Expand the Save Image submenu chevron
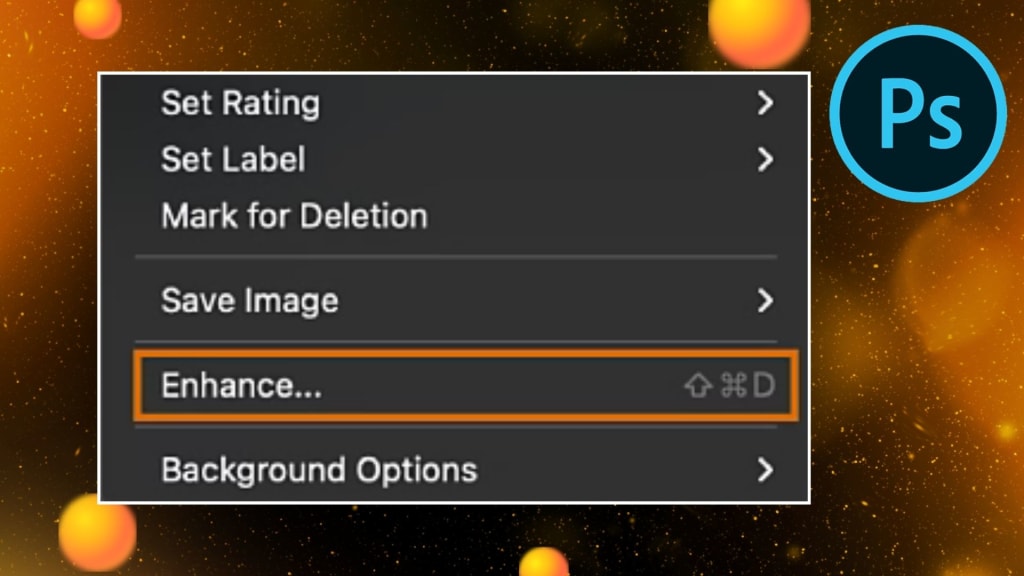This screenshot has width=1024, height=576. coord(765,300)
